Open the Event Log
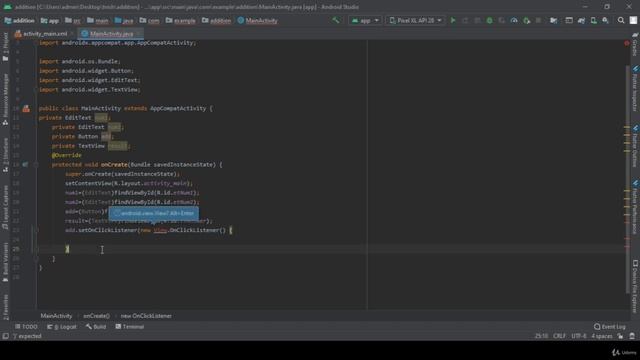This screenshot has height=360, width=640. 610,327
